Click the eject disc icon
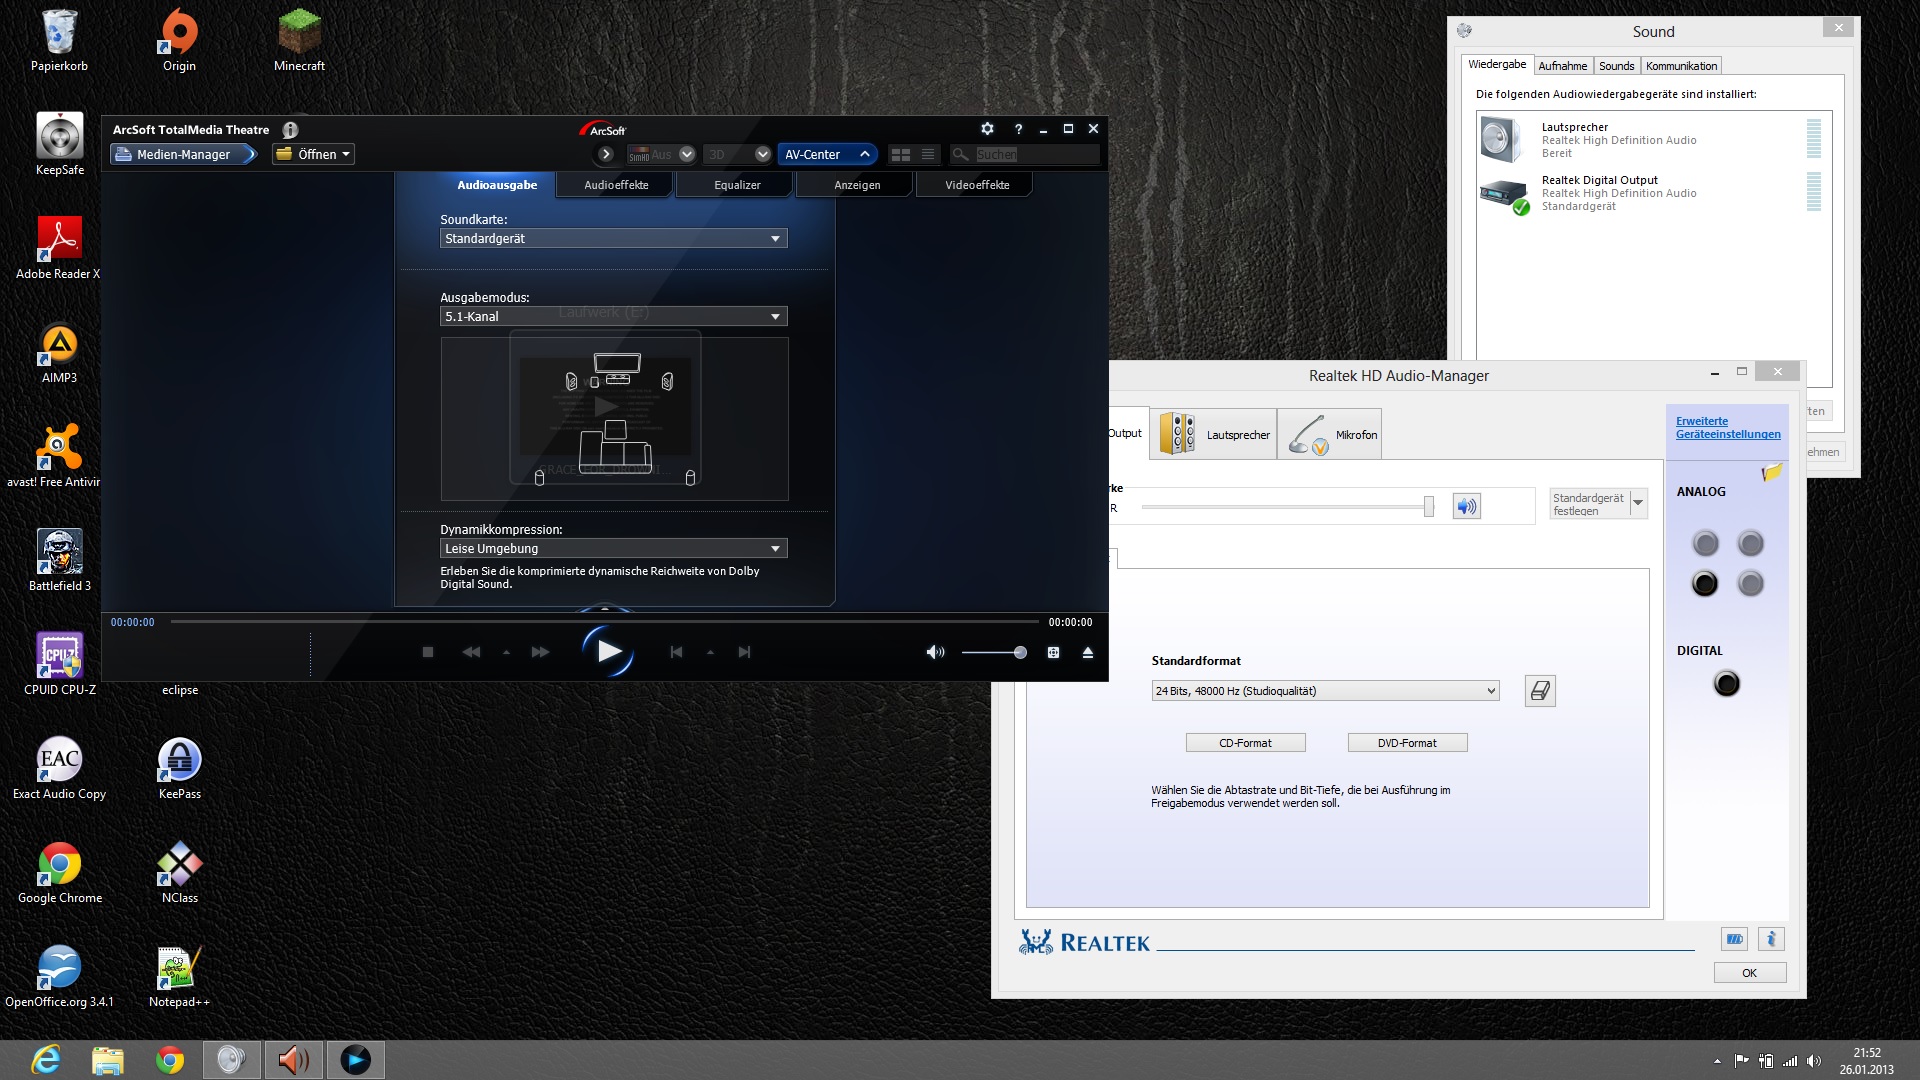Screen dimensions: 1920x1080 point(1088,652)
